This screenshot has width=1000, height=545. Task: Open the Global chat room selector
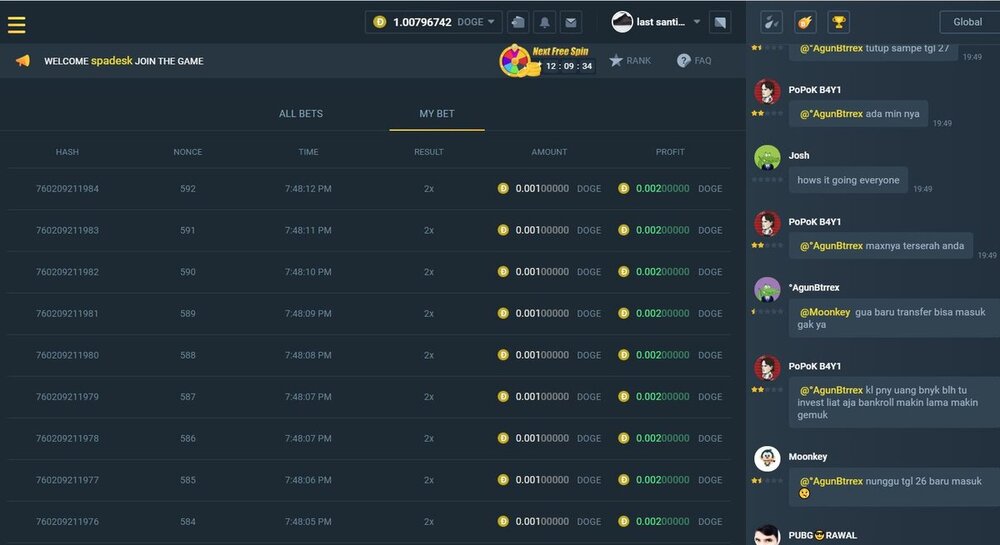(967, 22)
